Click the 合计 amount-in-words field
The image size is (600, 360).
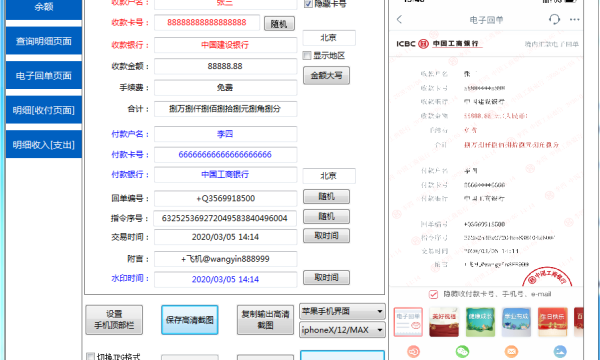click(x=225, y=109)
